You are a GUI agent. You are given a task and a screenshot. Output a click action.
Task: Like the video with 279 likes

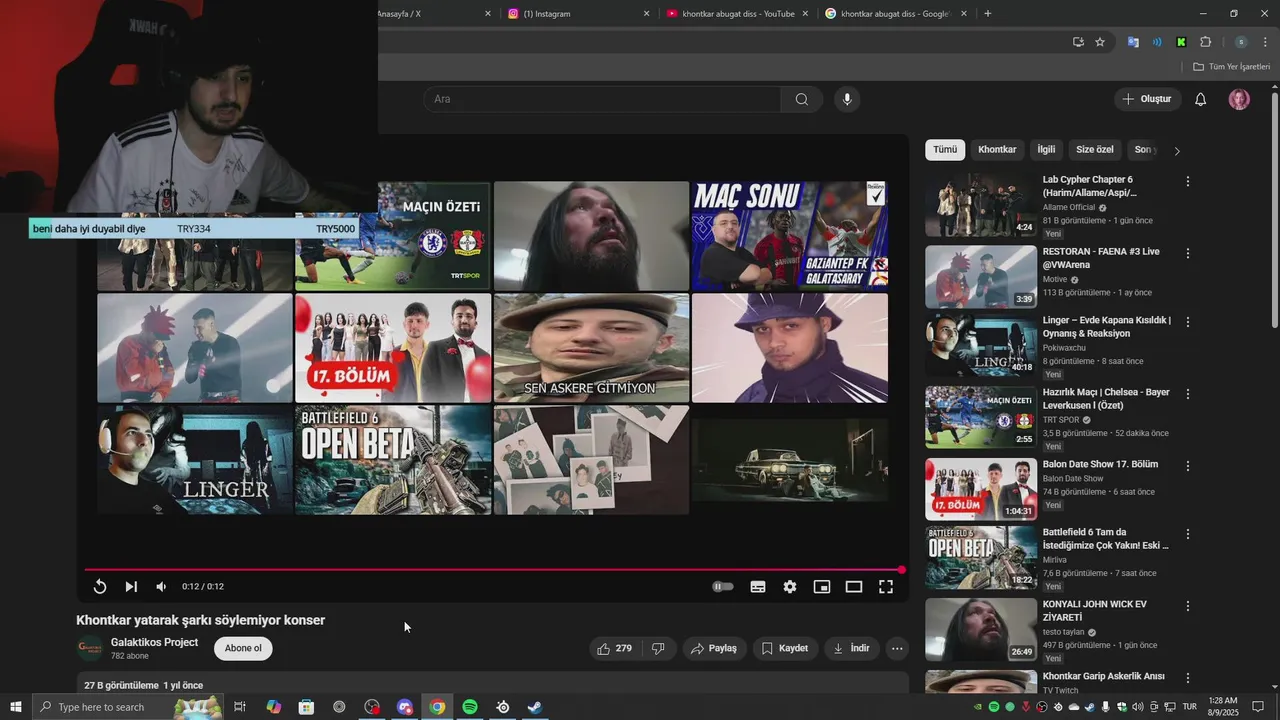pyautogui.click(x=614, y=648)
